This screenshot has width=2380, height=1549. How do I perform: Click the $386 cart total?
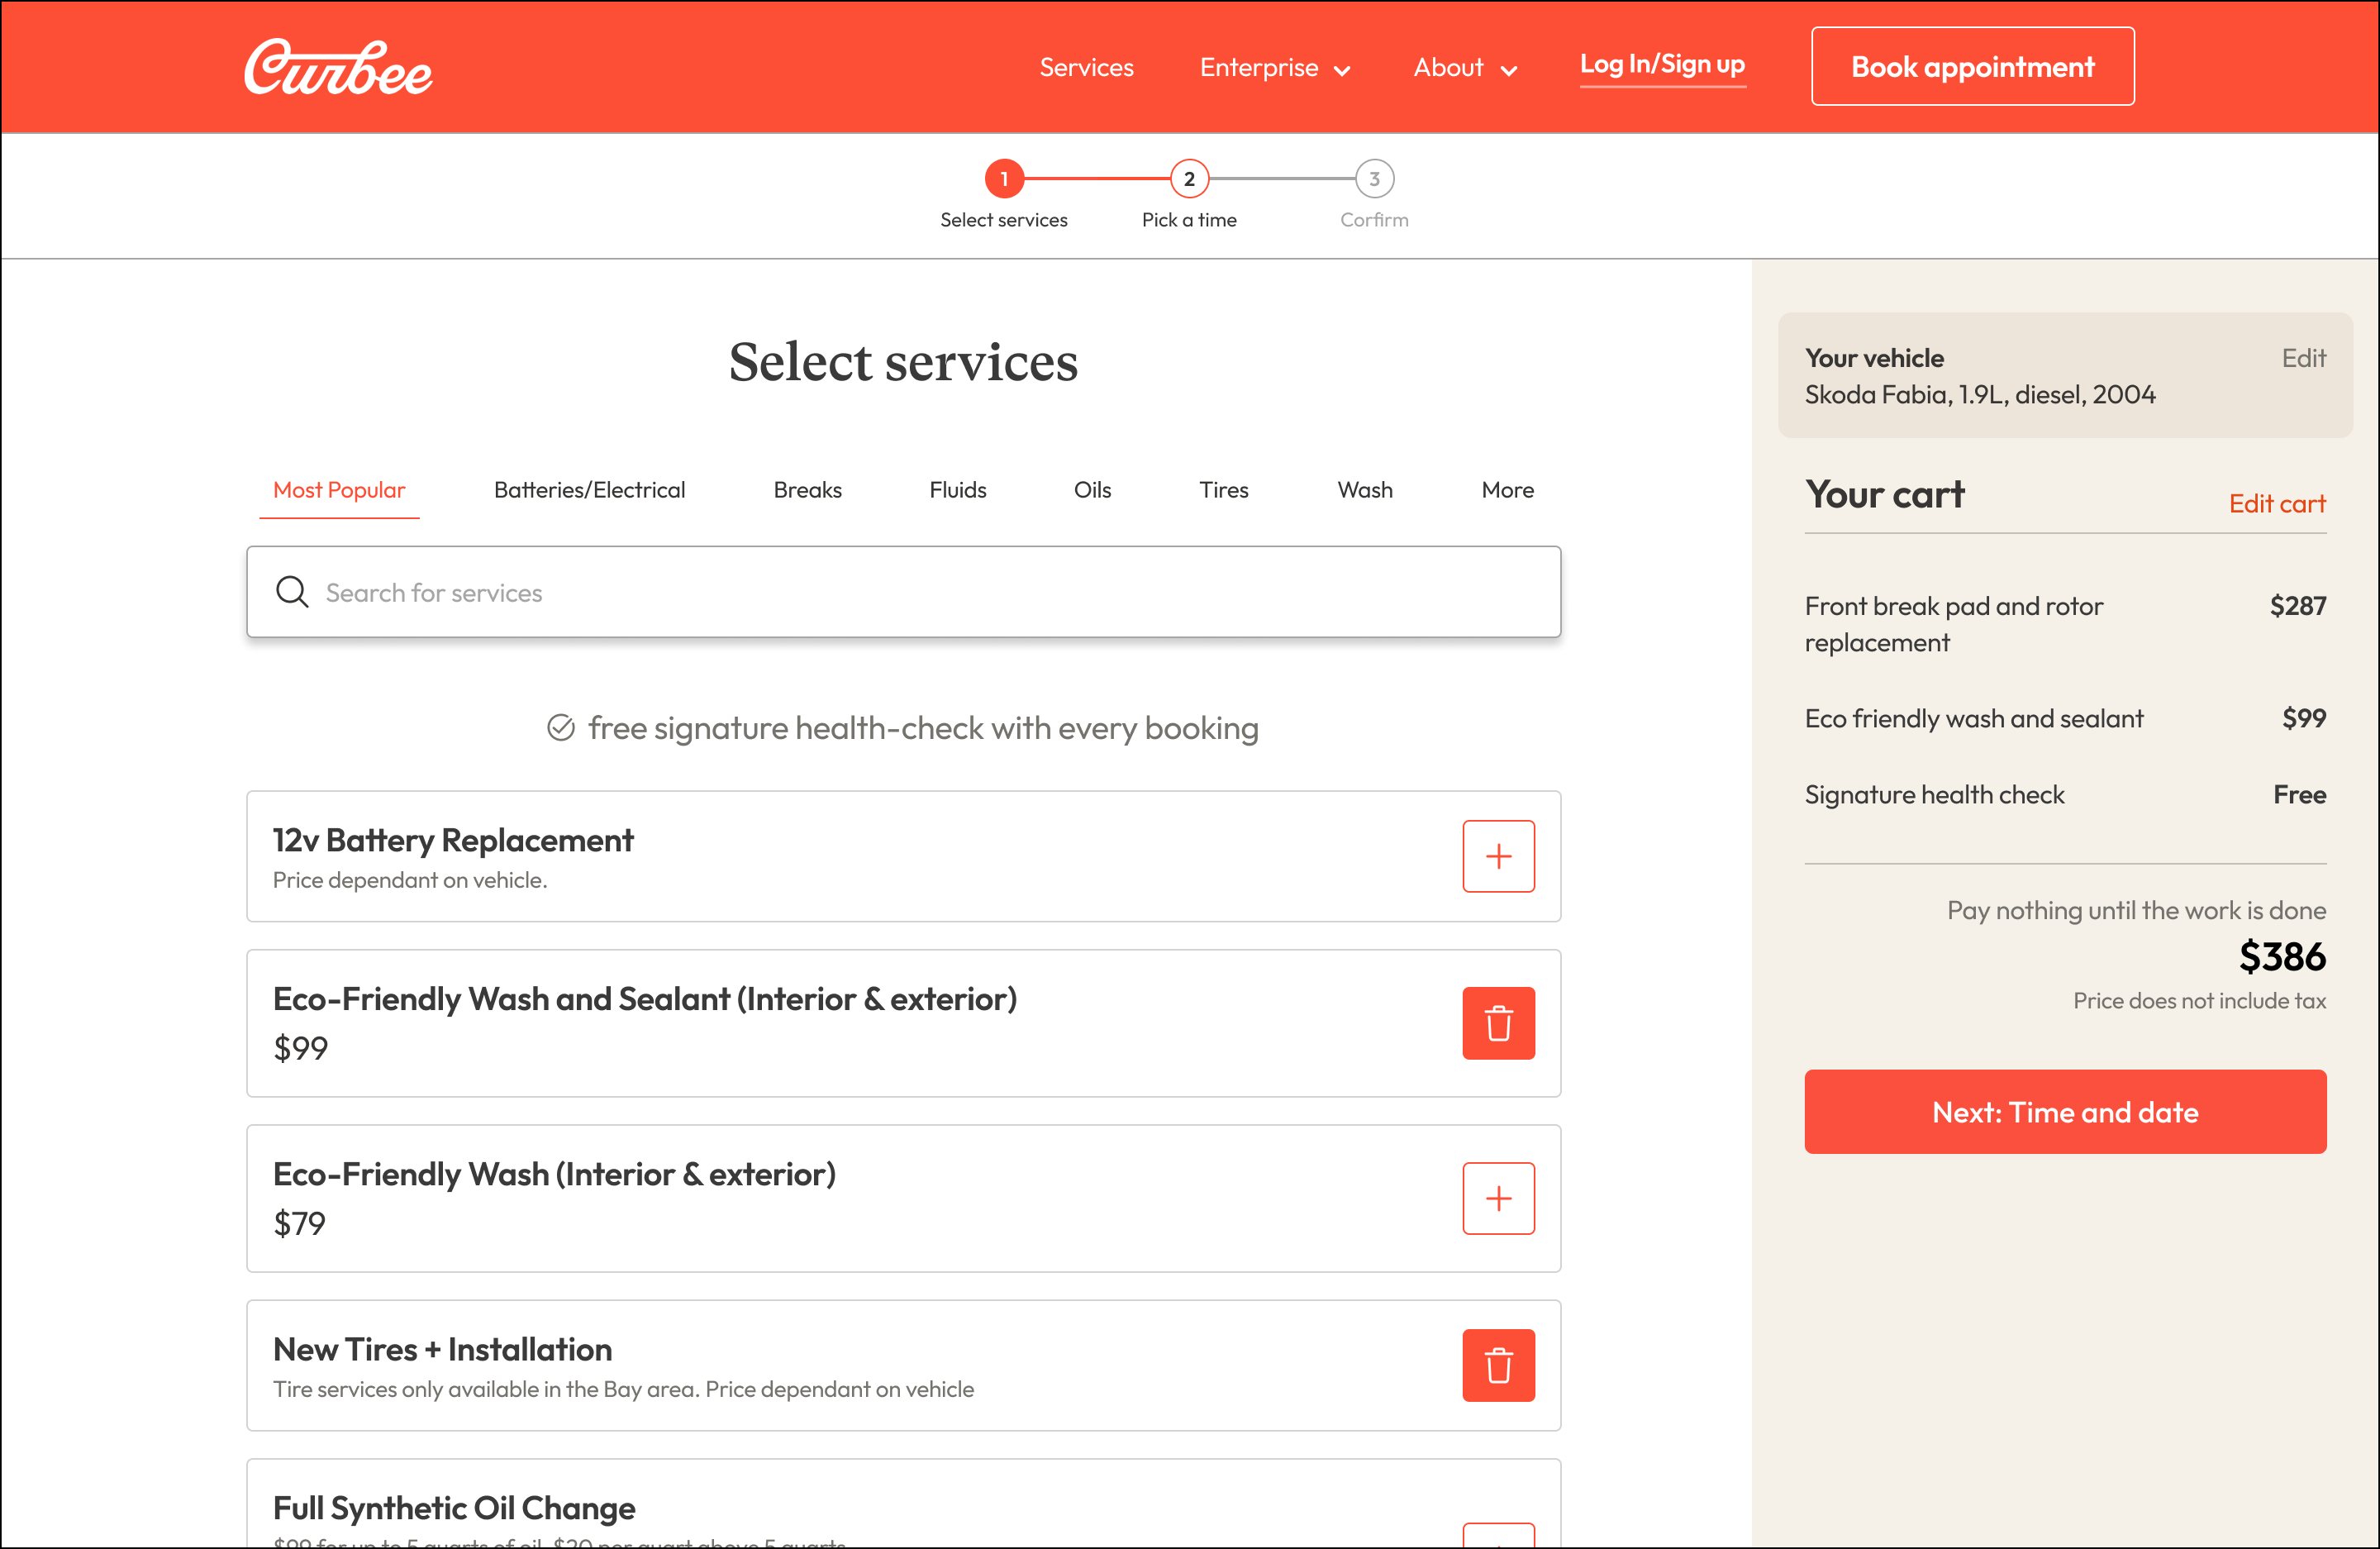[x=2282, y=957]
